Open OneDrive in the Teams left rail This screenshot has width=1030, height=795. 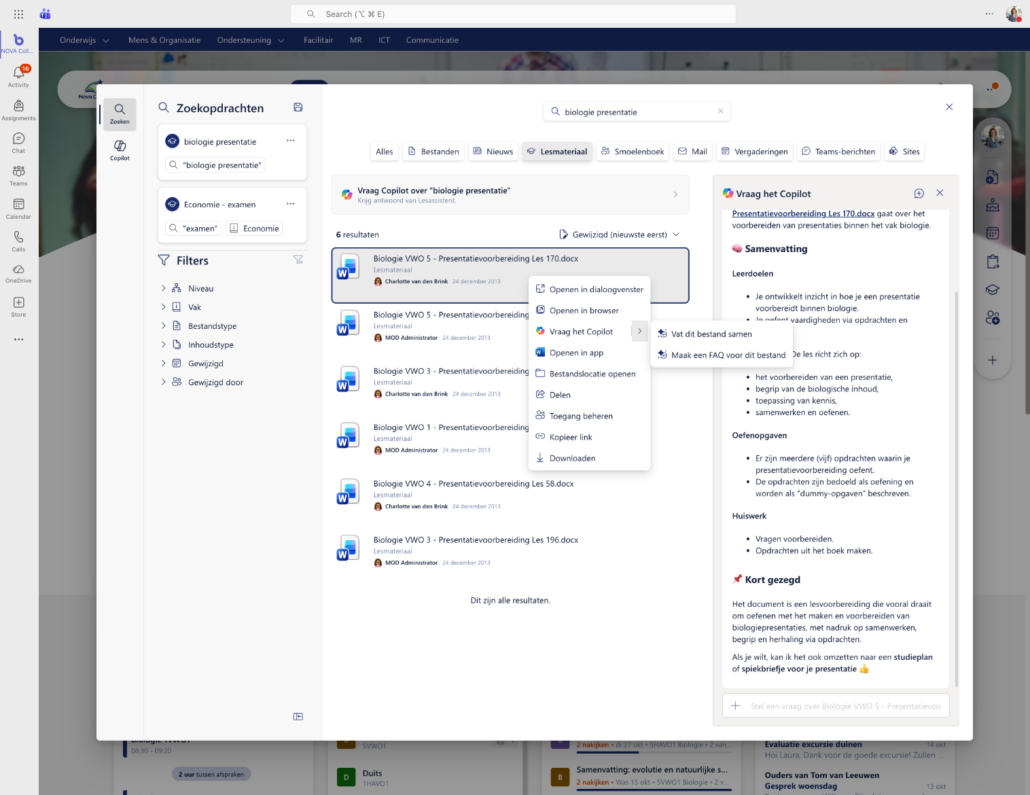[x=18, y=273]
